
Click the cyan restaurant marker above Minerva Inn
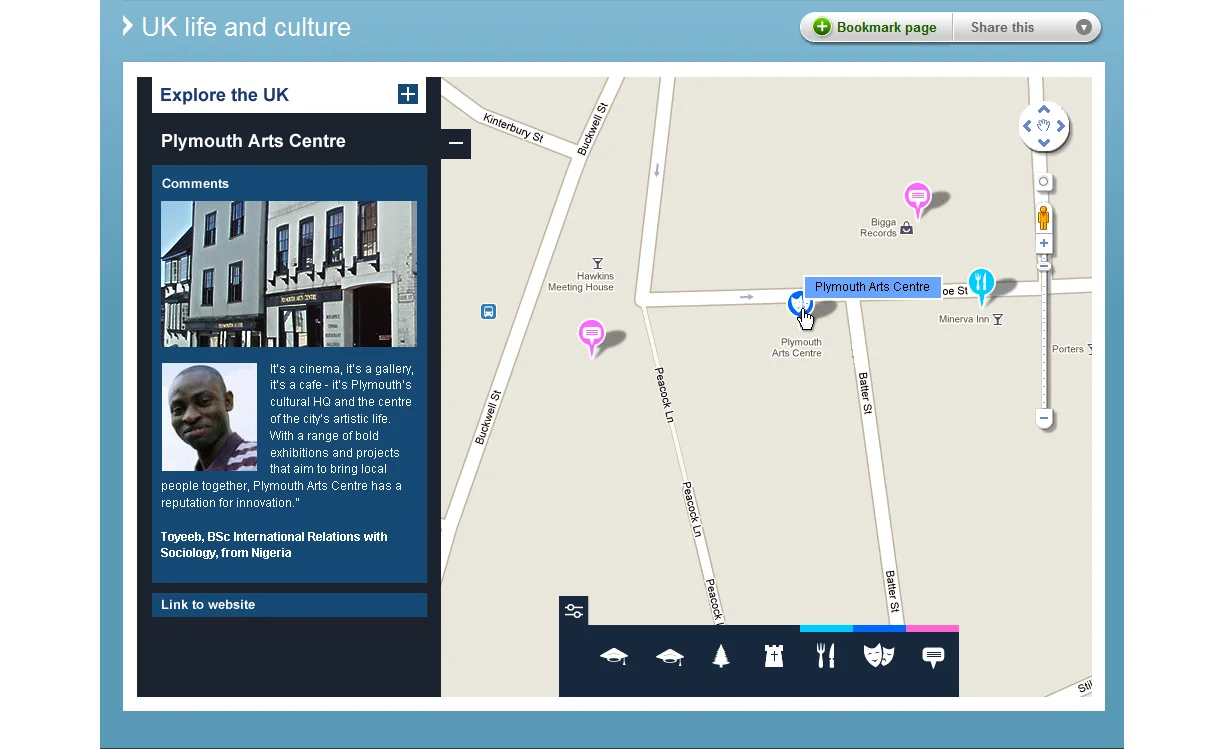point(981,285)
